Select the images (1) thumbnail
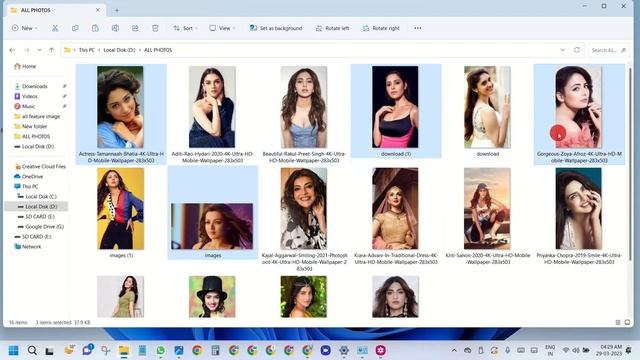640x360 pixels. point(120,209)
